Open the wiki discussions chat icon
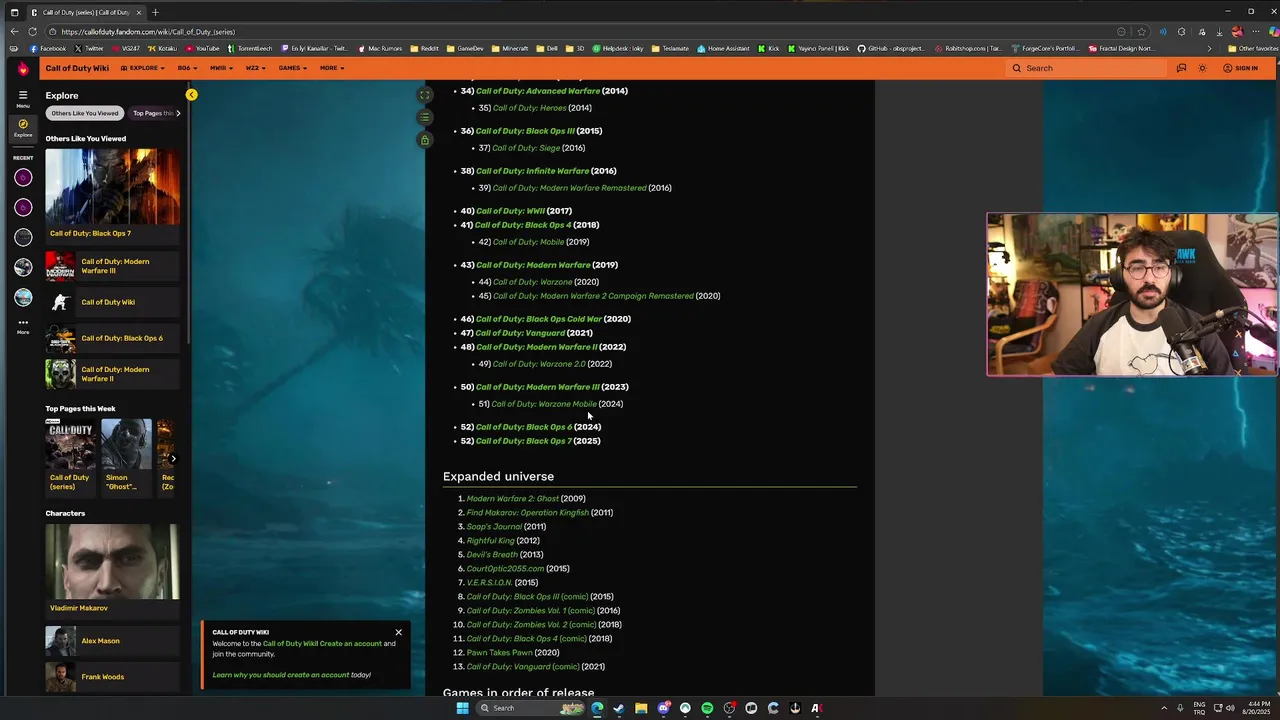Viewport: 1280px width, 720px height. [x=1181, y=68]
